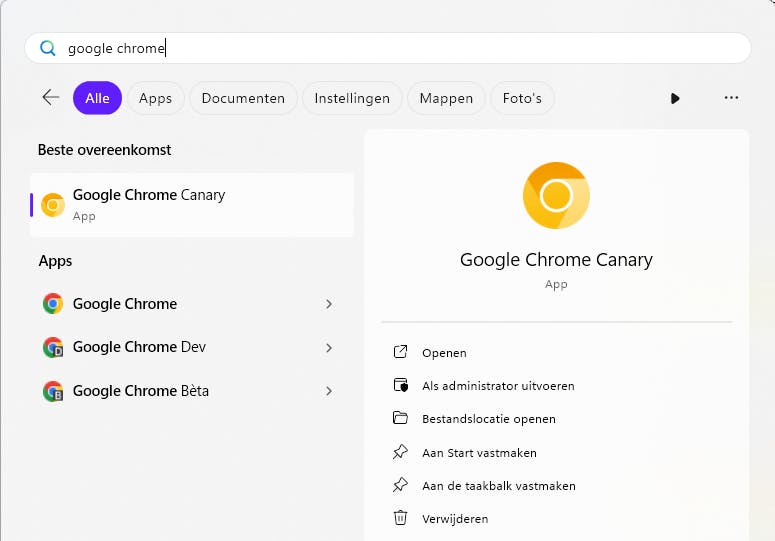
Task: Select the Documenten filter tab
Action: [243, 98]
